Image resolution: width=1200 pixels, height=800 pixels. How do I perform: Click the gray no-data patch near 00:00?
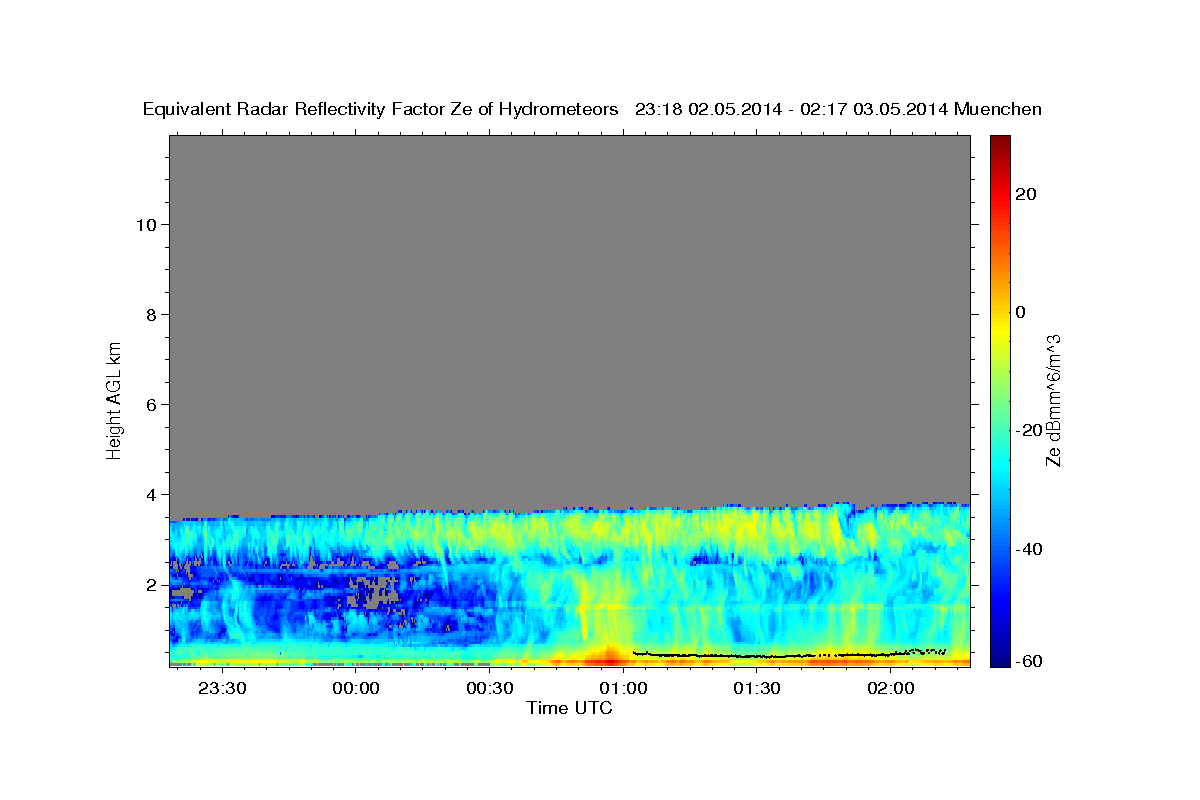(x=372, y=591)
